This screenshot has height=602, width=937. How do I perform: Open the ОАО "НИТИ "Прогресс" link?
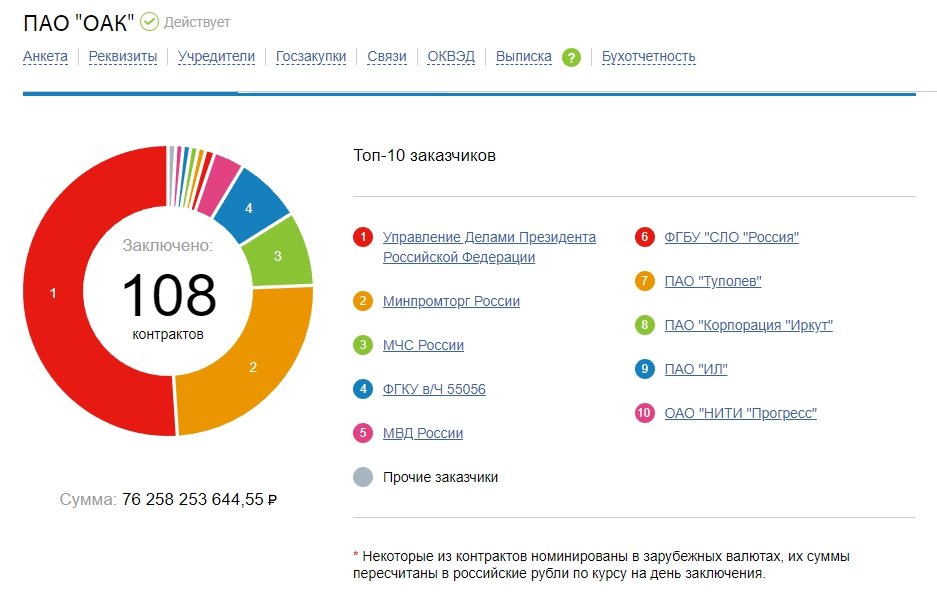click(740, 413)
